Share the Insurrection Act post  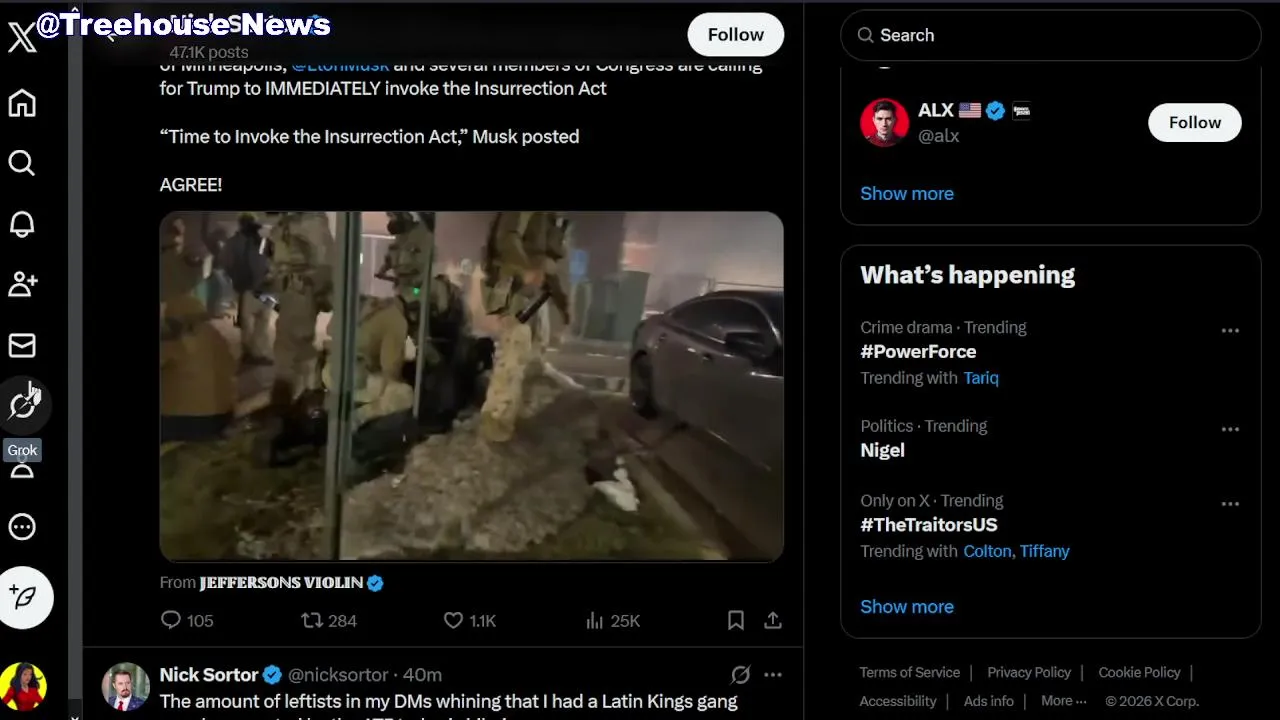tap(773, 621)
